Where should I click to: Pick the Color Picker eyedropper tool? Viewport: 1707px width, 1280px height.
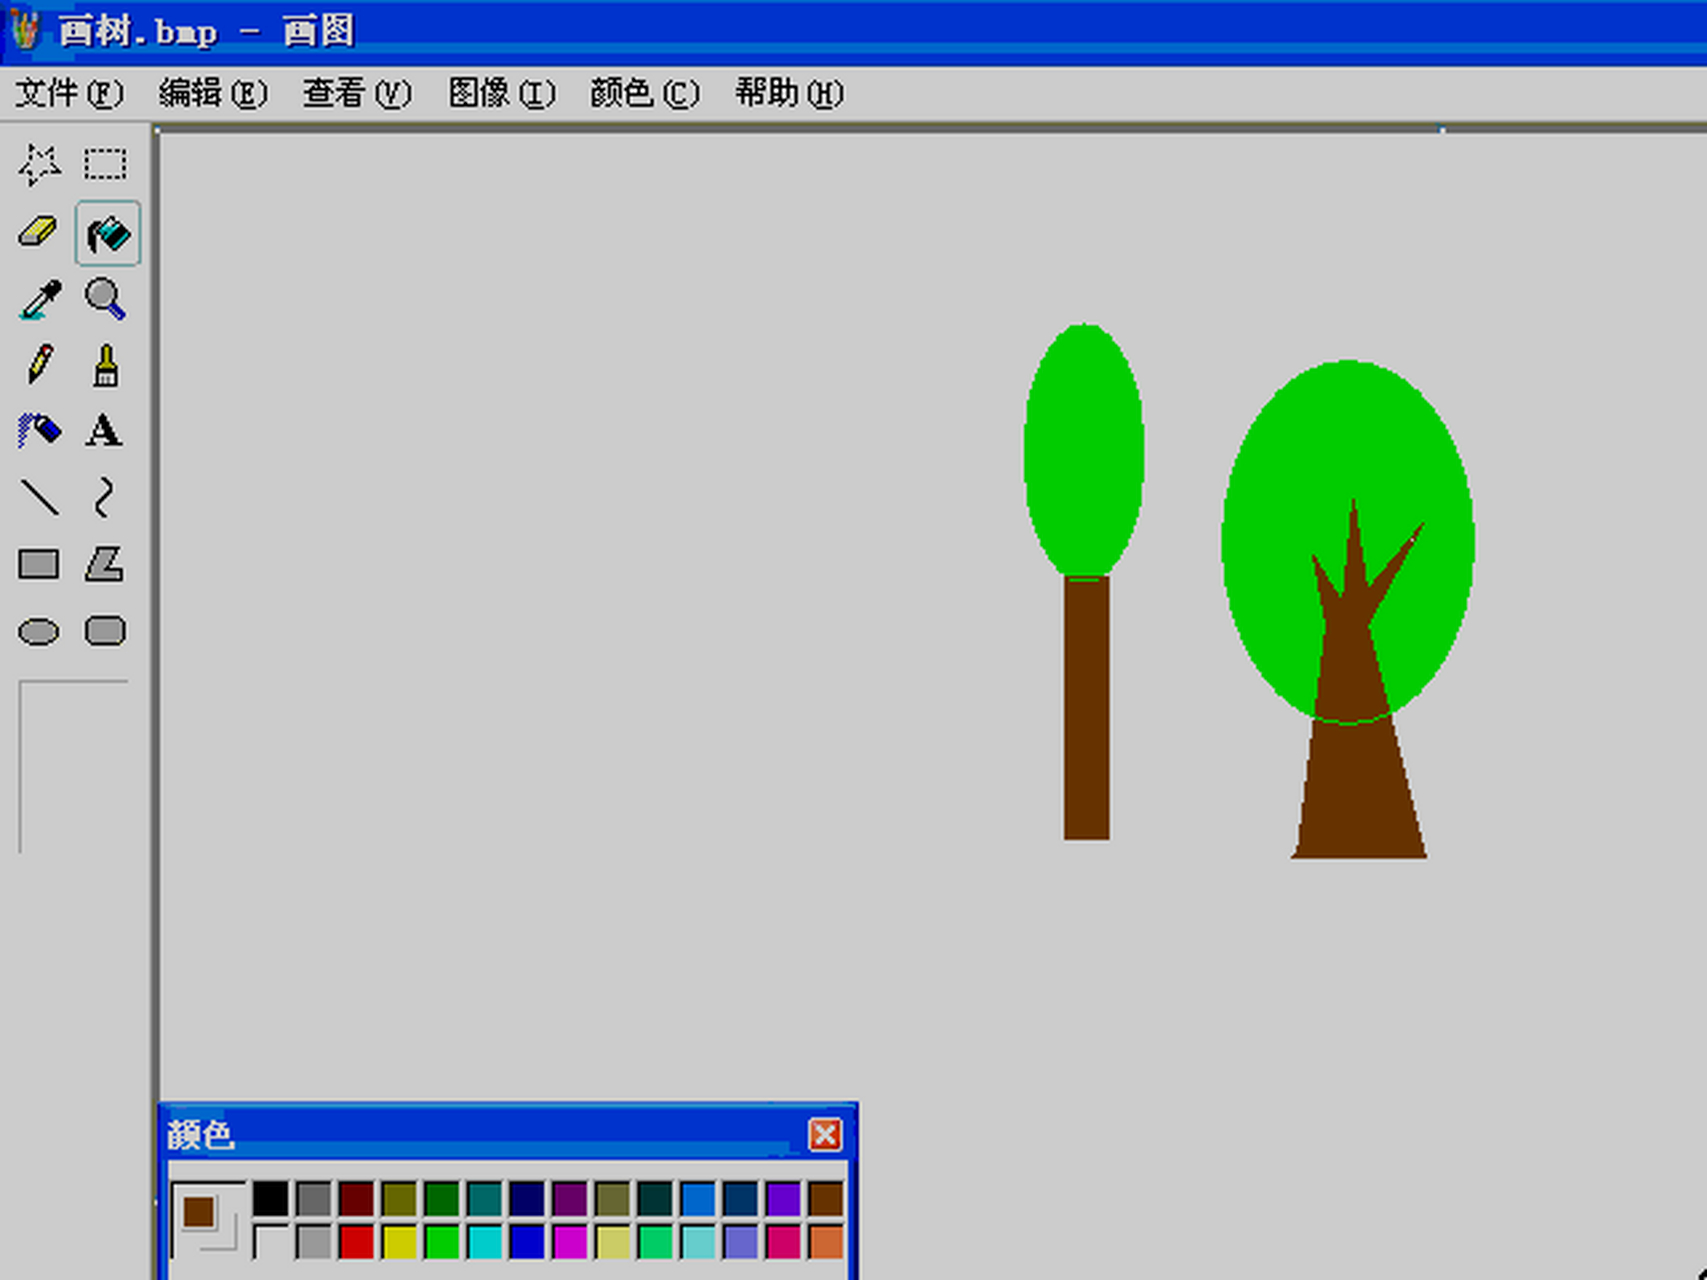[x=38, y=300]
